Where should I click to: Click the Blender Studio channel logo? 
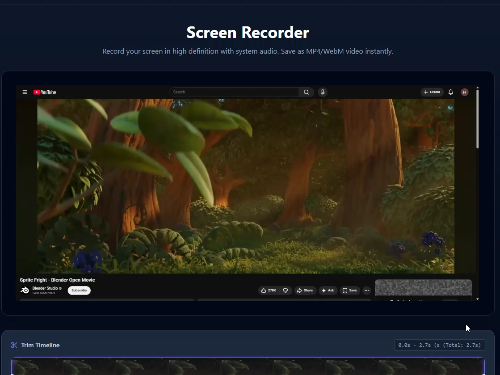(x=25, y=290)
